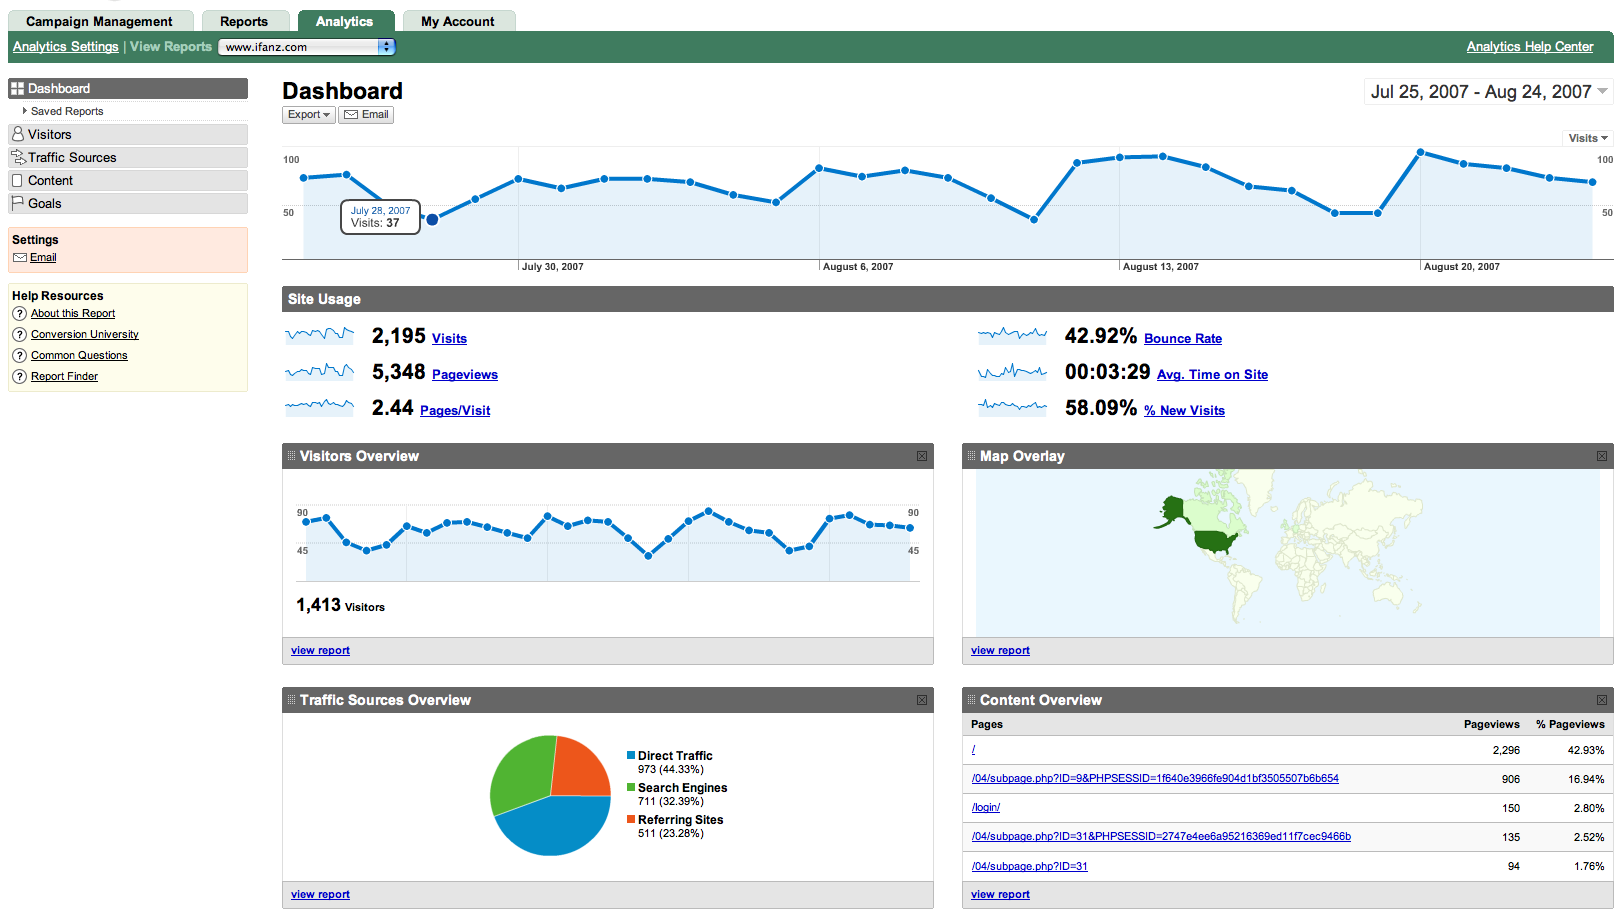Click the Content page icon in sidebar
The width and height of the screenshot is (1616, 922).
17,180
